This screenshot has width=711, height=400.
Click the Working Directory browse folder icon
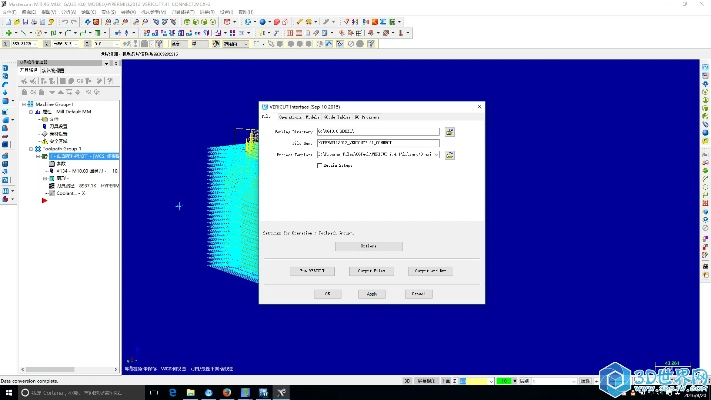(450, 131)
